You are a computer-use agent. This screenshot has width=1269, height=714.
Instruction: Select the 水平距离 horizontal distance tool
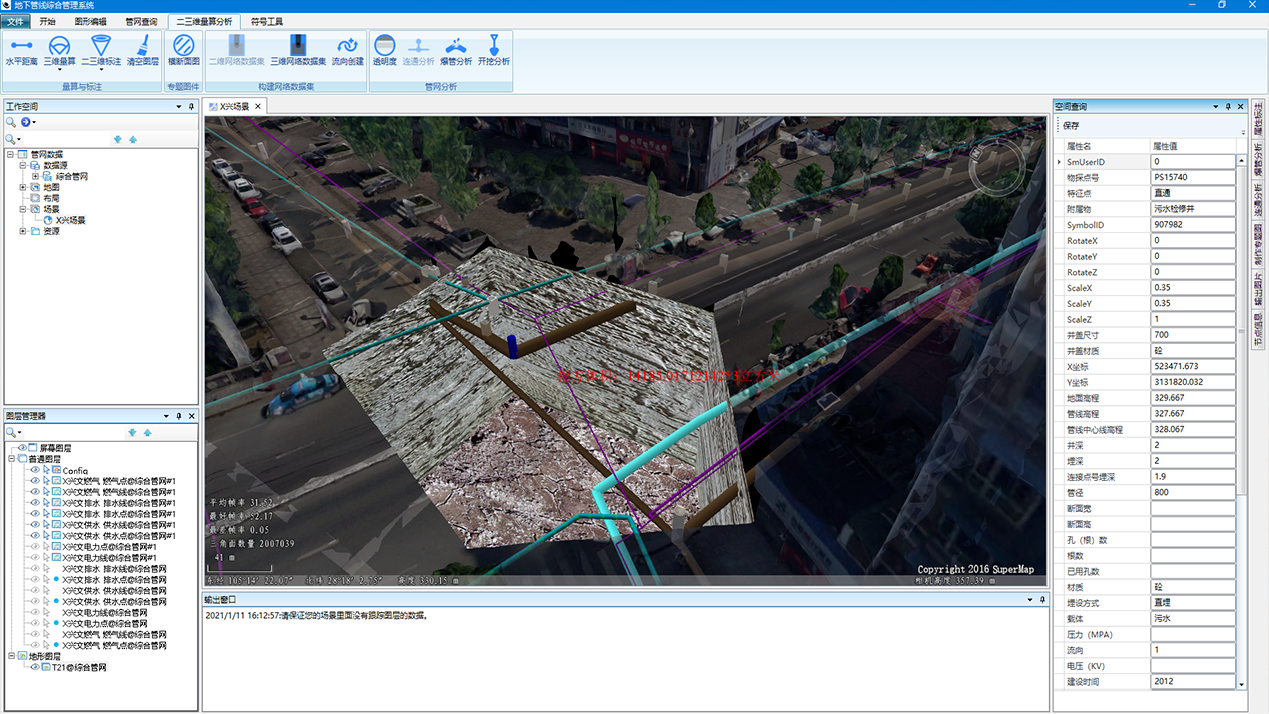(x=21, y=50)
